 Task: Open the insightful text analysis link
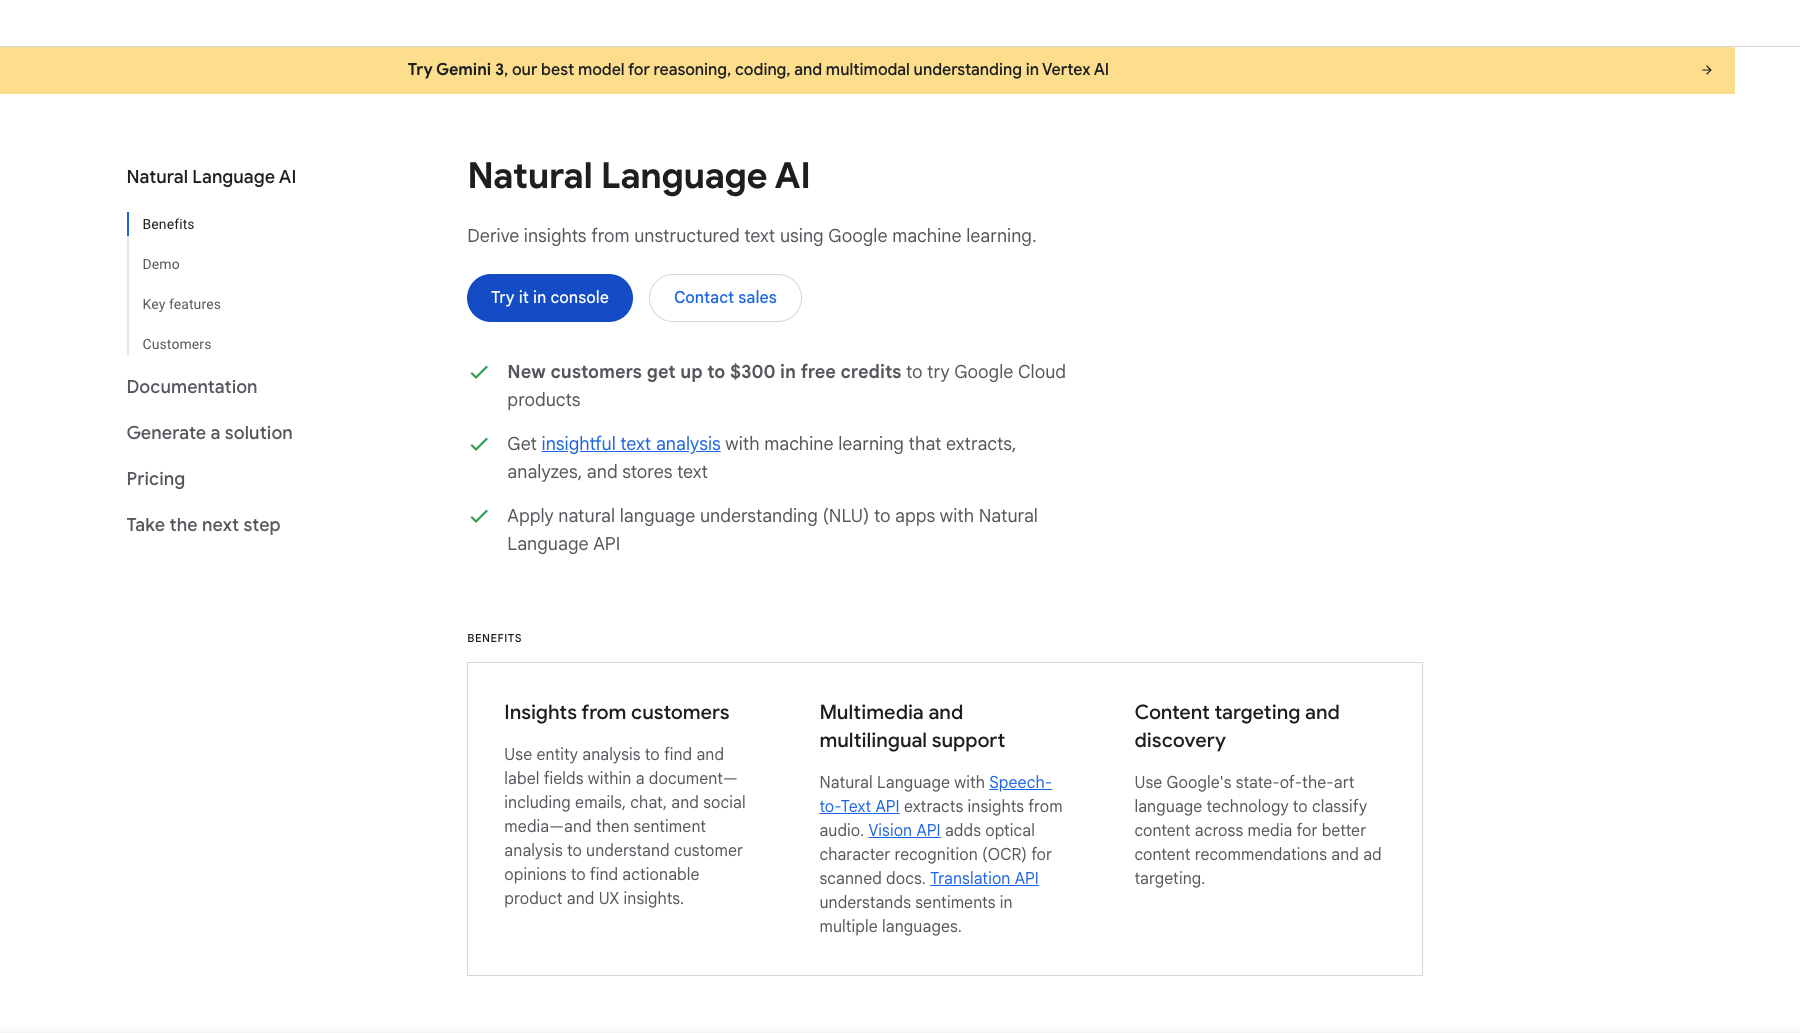coord(631,444)
